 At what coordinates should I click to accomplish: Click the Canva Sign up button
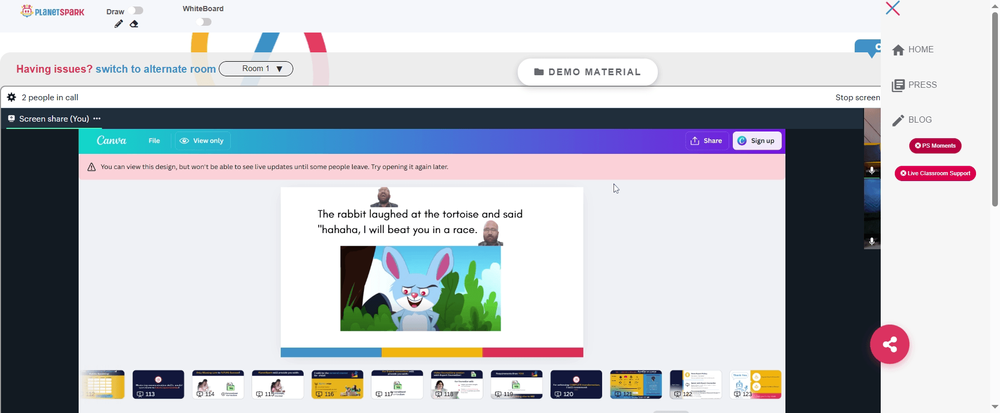tap(757, 141)
